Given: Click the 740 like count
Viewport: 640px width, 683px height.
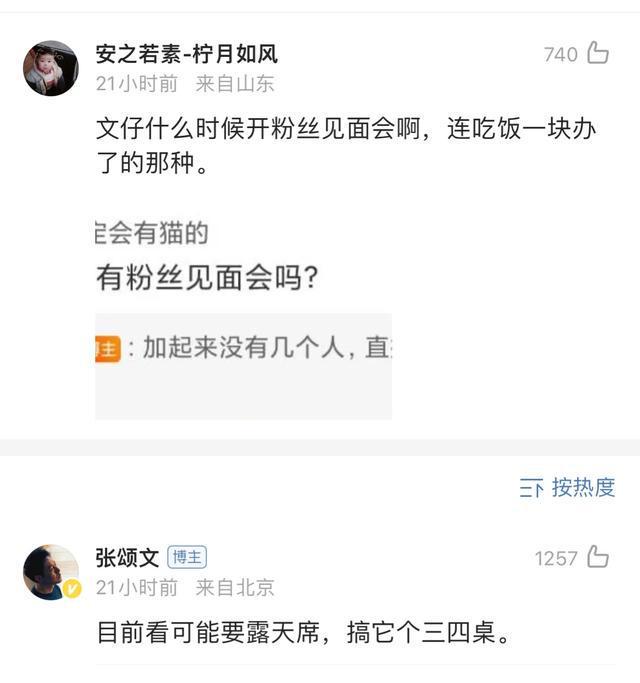Looking at the screenshot, I should click(561, 54).
